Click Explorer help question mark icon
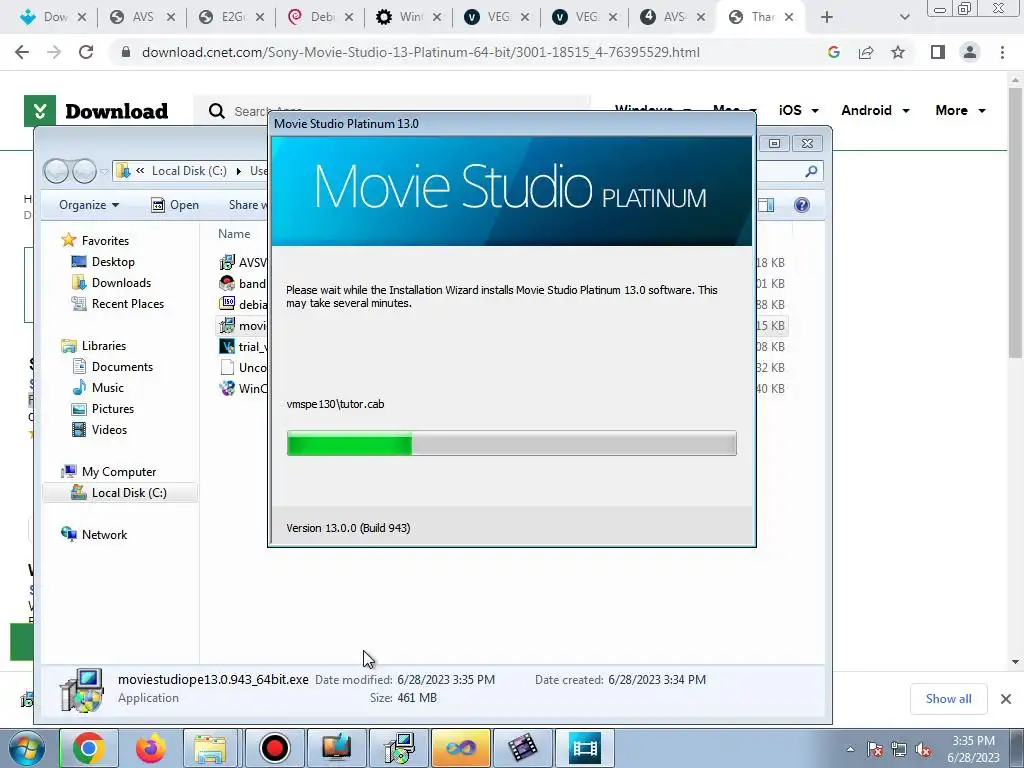Image resolution: width=1024 pixels, height=768 pixels. (x=802, y=205)
